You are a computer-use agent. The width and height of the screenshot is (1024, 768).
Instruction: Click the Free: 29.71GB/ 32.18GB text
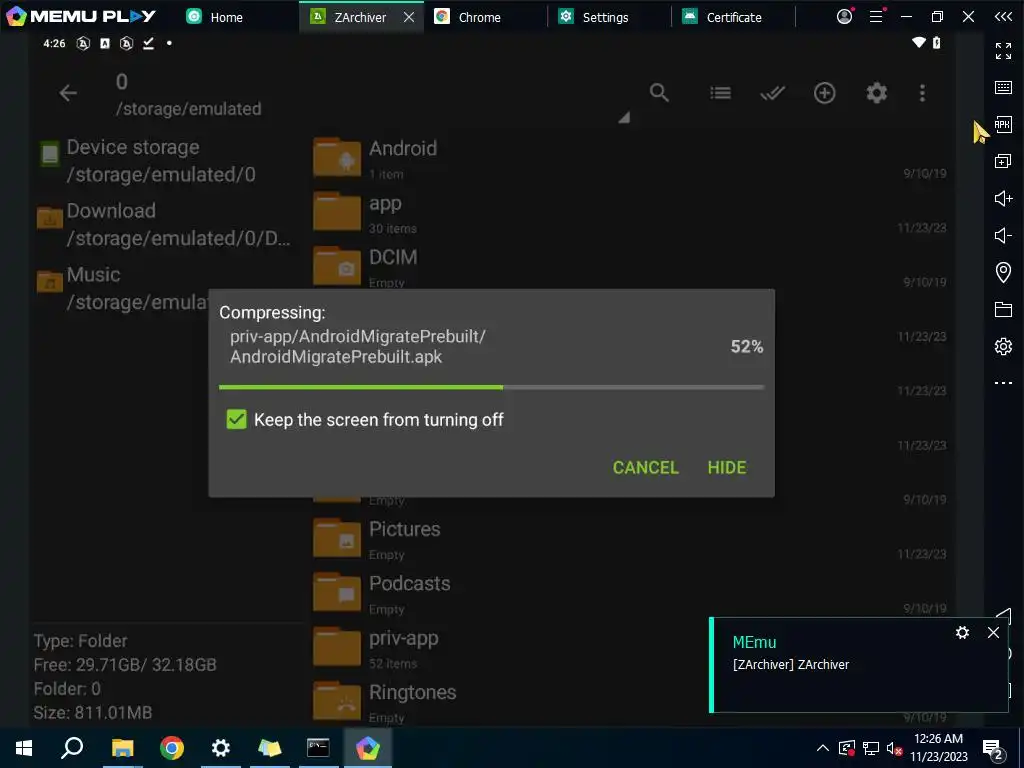[125, 665]
